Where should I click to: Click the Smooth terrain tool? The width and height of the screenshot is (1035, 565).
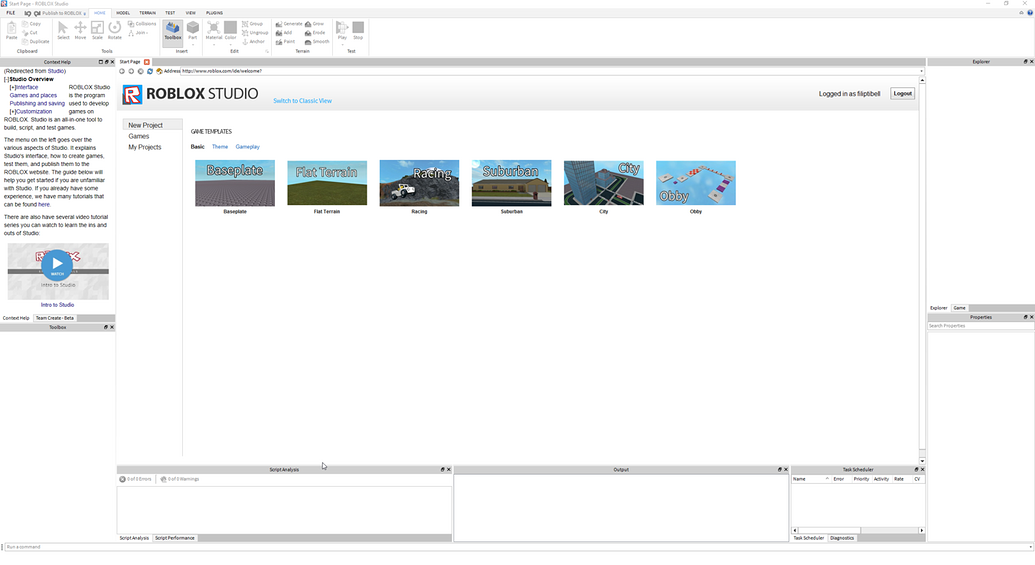tap(317, 41)
